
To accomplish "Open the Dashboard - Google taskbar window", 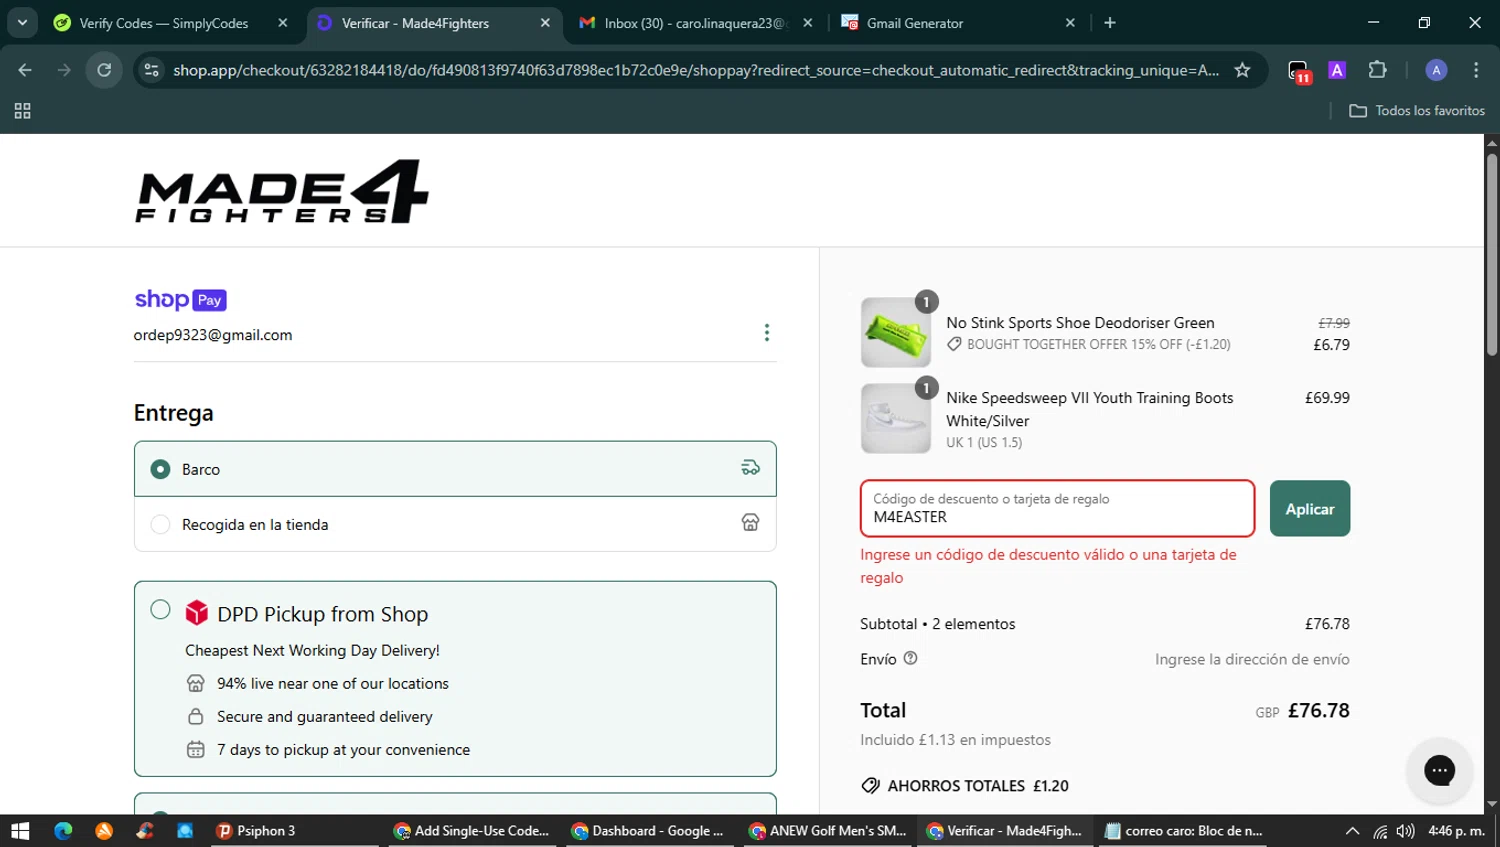I will tap(648, 831).
